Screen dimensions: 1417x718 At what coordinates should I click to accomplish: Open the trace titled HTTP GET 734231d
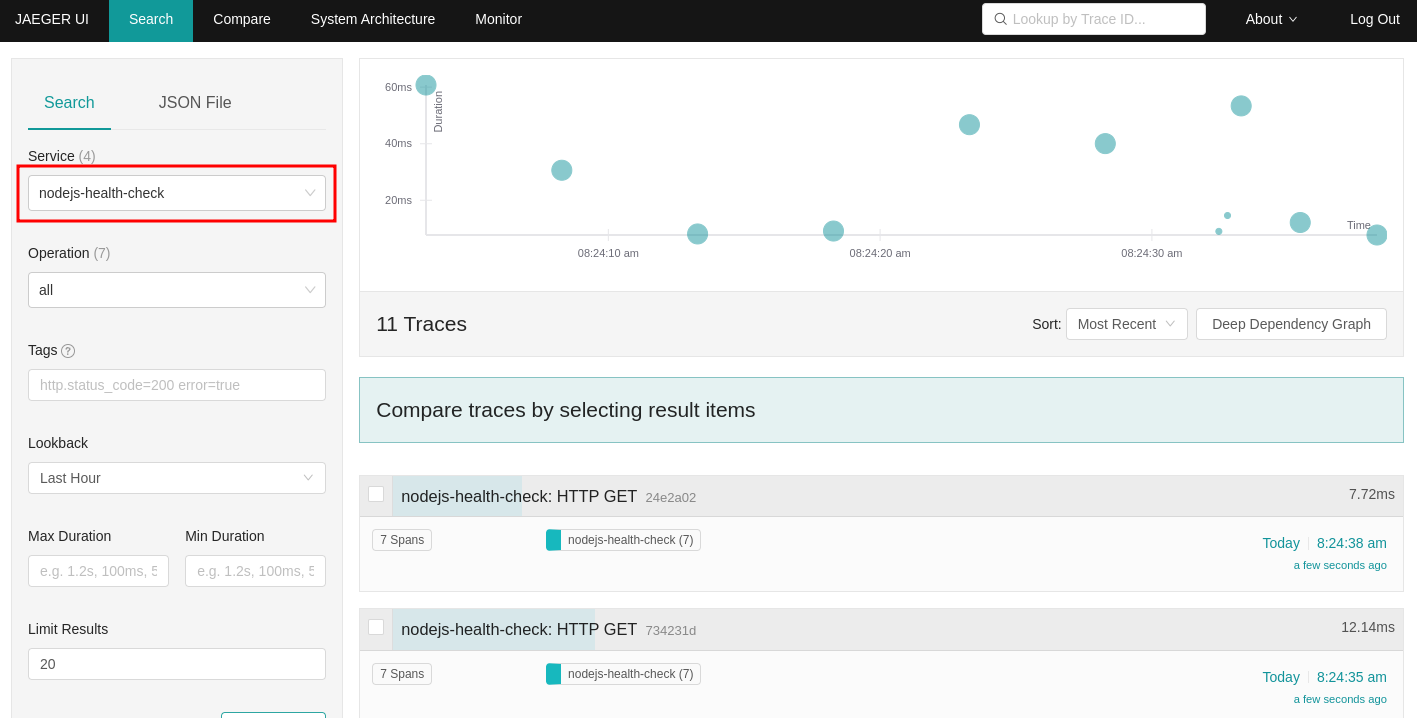coord(519,630)
